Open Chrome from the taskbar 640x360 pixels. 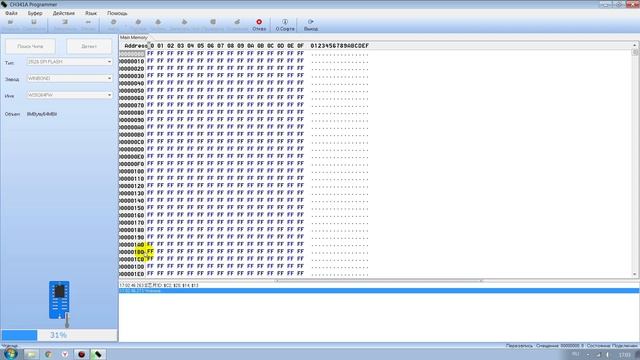[48, 354]
